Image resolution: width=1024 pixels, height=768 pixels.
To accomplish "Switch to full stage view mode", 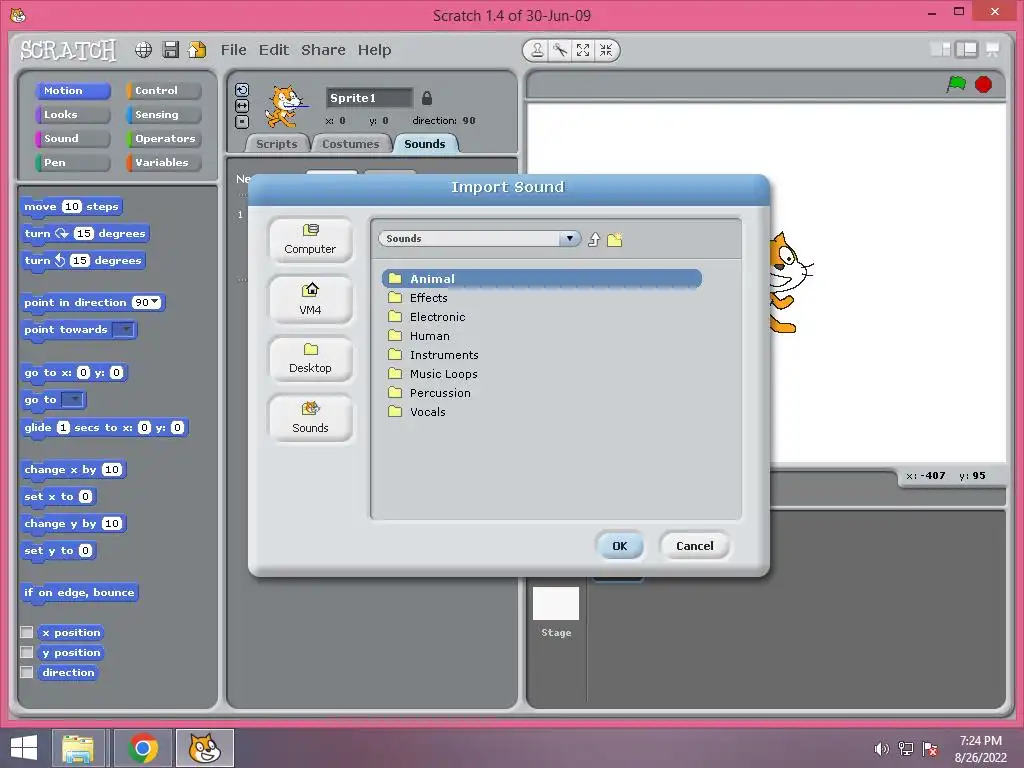I will [x=967, y=50].
